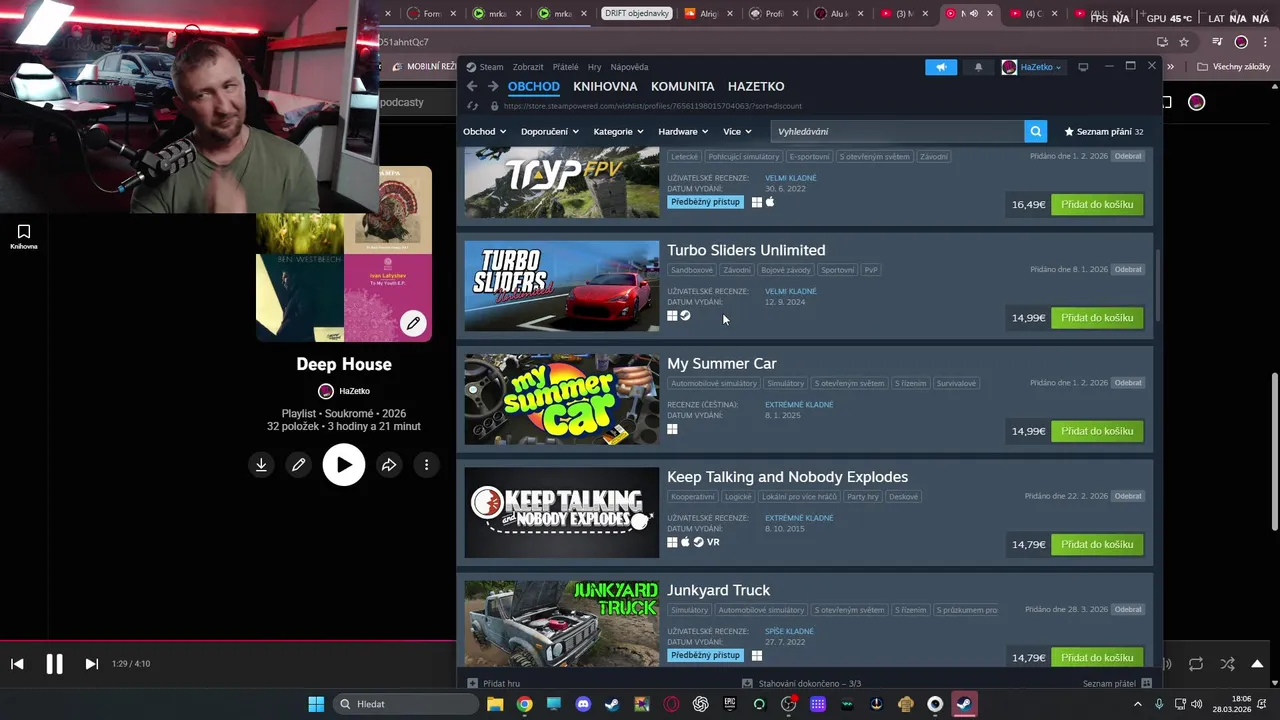Open the Turbo Sliders Unlimited title
The image size is (1280, 720).
click(746, 250)
